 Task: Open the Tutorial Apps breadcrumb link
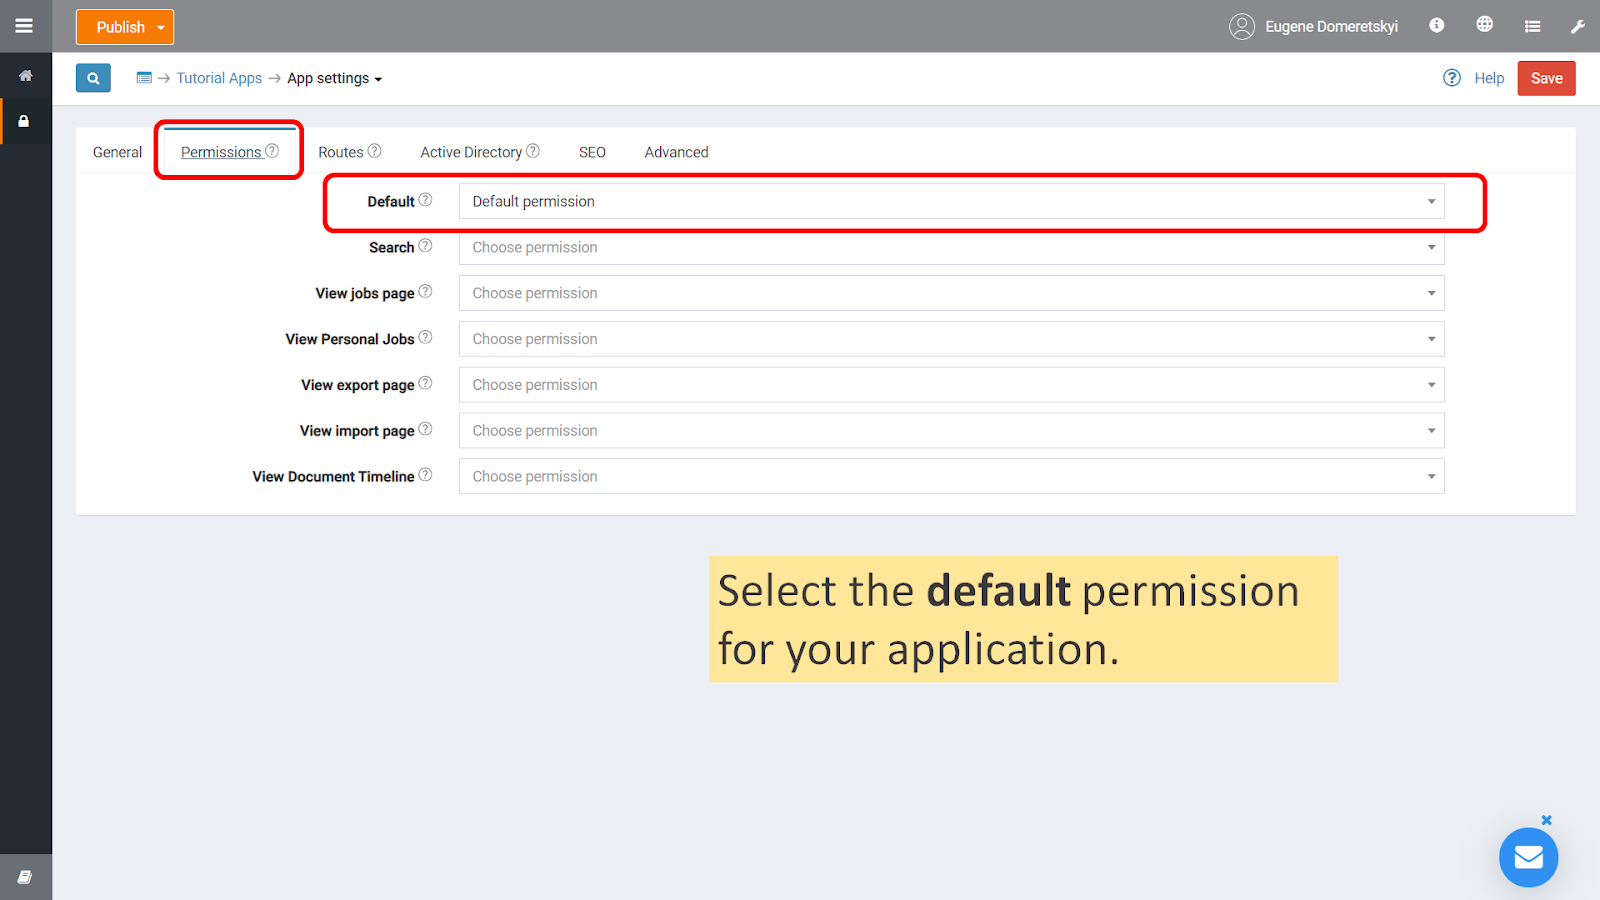219,78
